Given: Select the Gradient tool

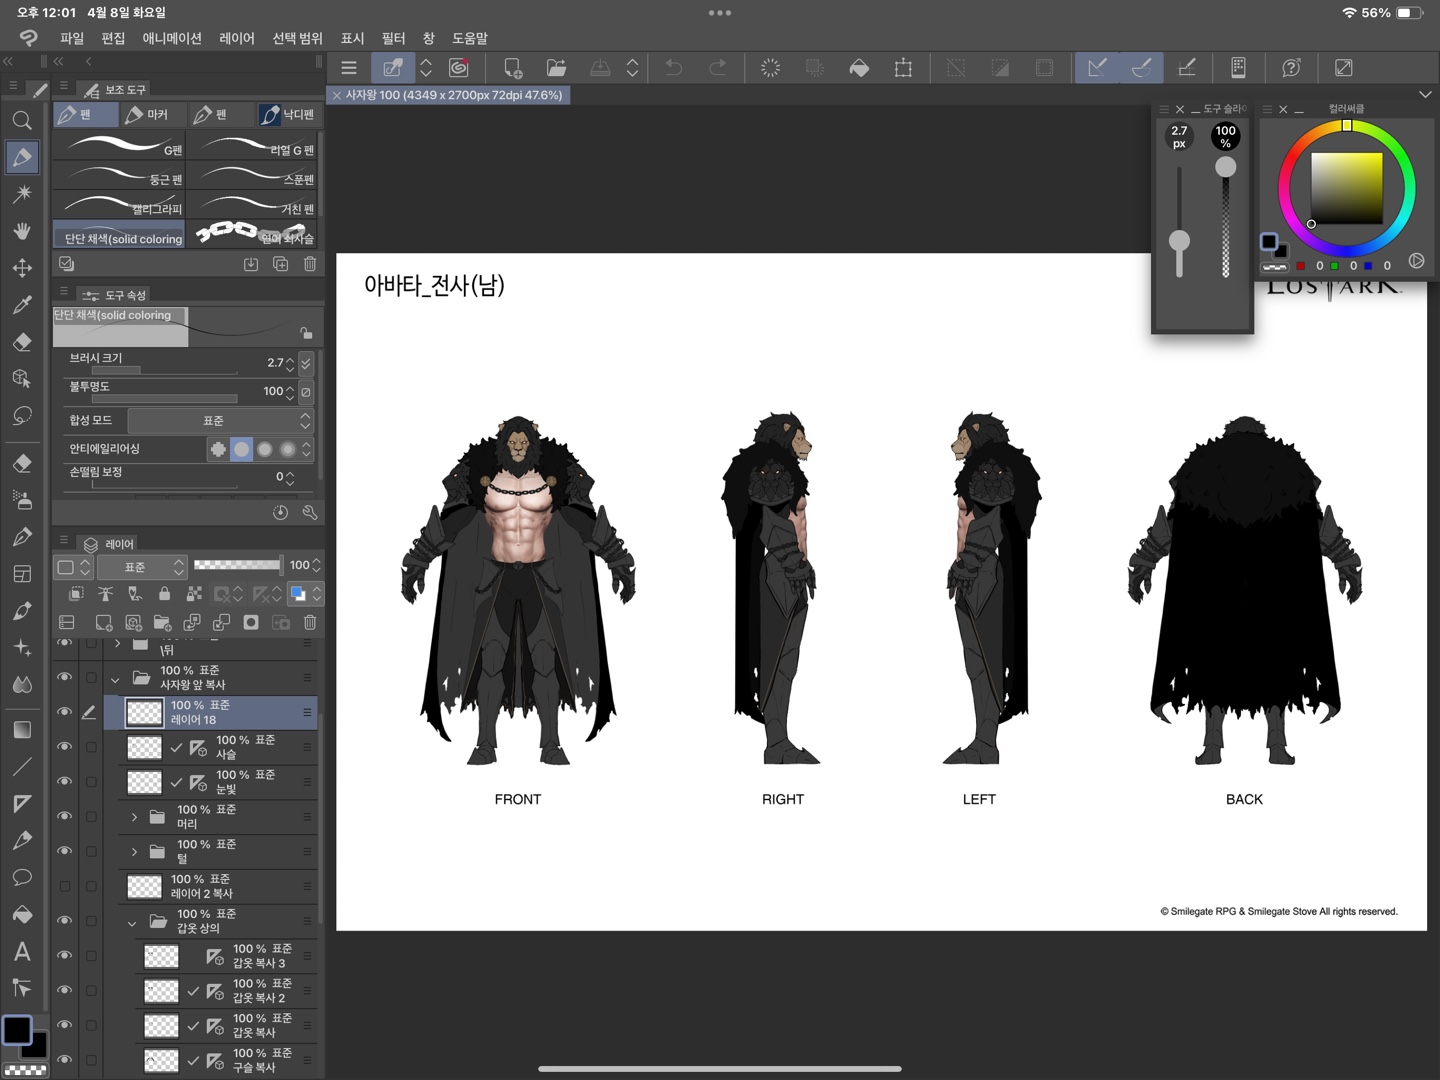Looking at the screenshot, I should pos(22,730).
